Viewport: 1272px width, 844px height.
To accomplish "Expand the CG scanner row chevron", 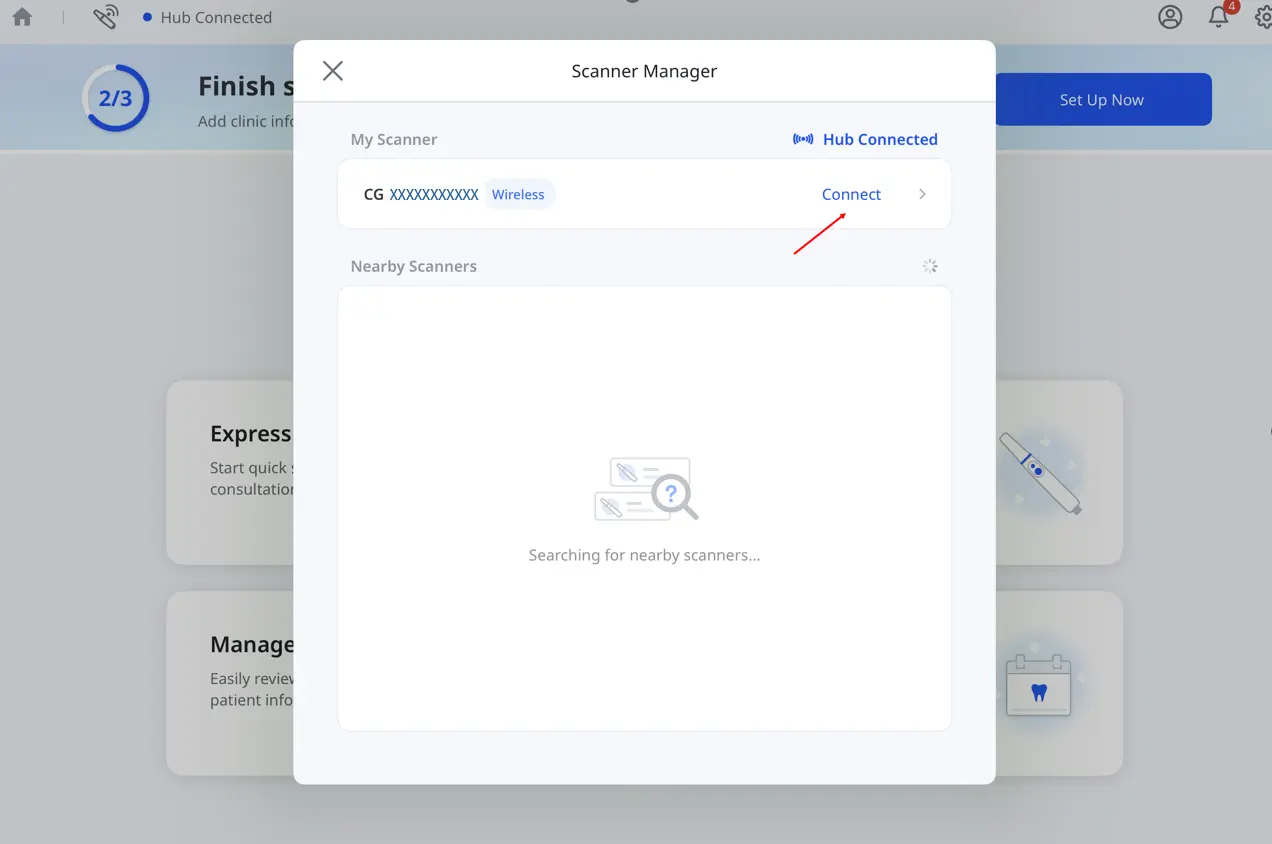I will [x=922, y=194].
